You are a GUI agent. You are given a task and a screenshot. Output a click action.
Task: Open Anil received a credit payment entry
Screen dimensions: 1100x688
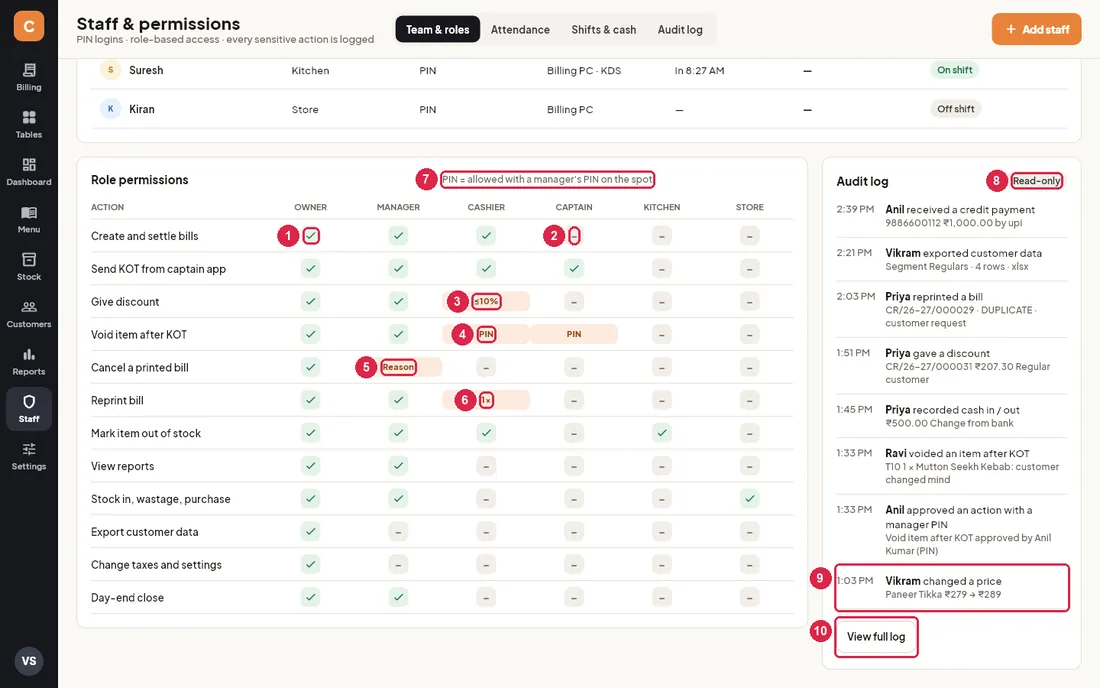click(x=951, y=216)
